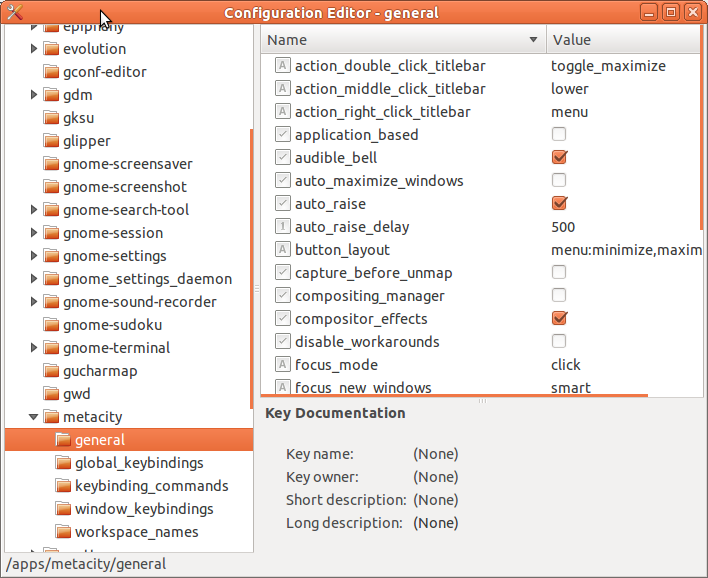The image size is (708, 578).
Task: Click the keybinding_commands folder icon
Action: click(x=63, y=486)
